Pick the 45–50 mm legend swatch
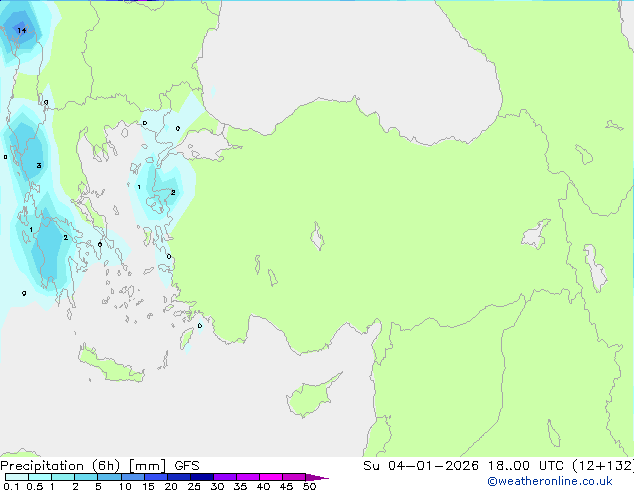 tap(294, 477)
